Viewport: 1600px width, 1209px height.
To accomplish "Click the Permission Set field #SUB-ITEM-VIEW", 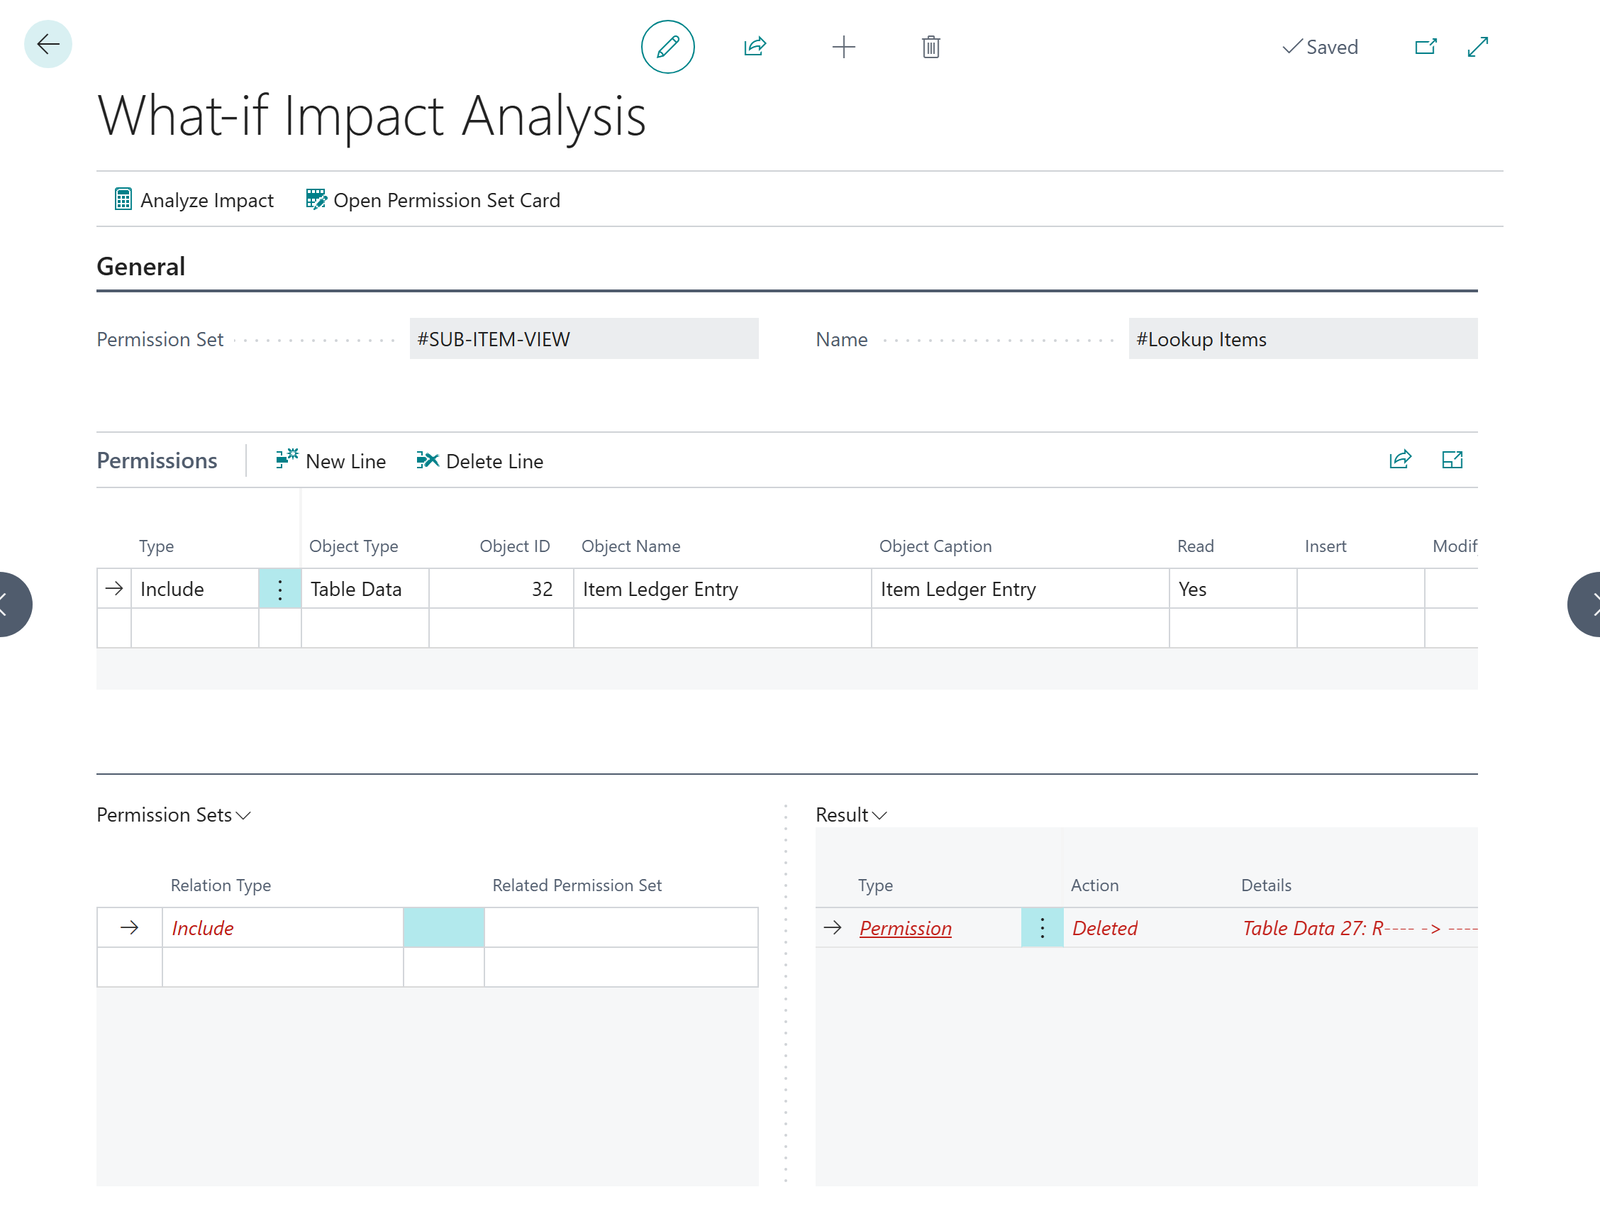I will pyautogui.click(x=584, y=339).
